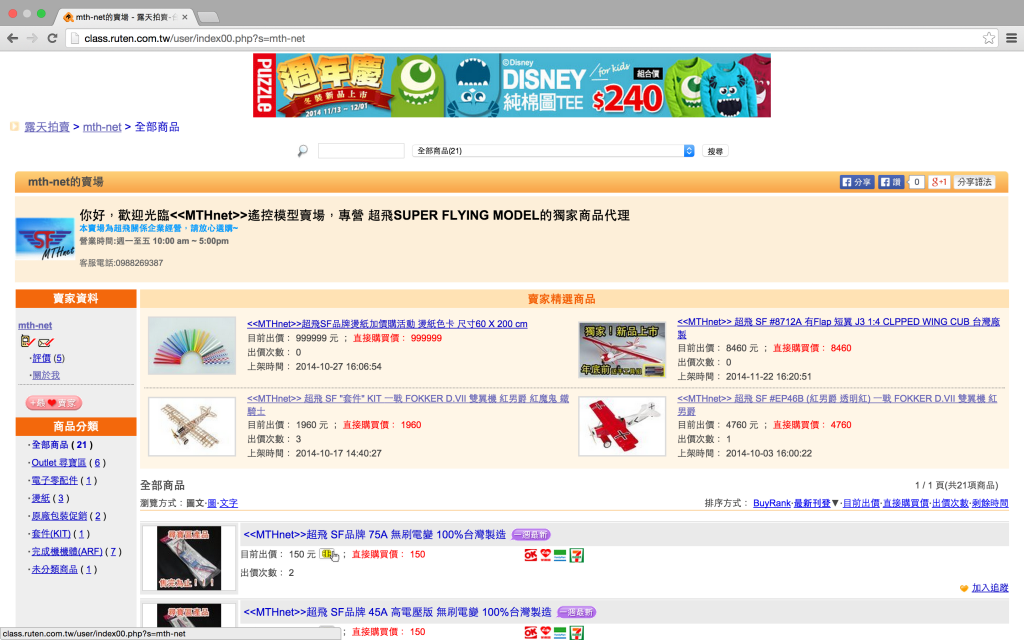Open the 燙紙 category
The height and width of the screenshot is (640, 1024).
40,498
